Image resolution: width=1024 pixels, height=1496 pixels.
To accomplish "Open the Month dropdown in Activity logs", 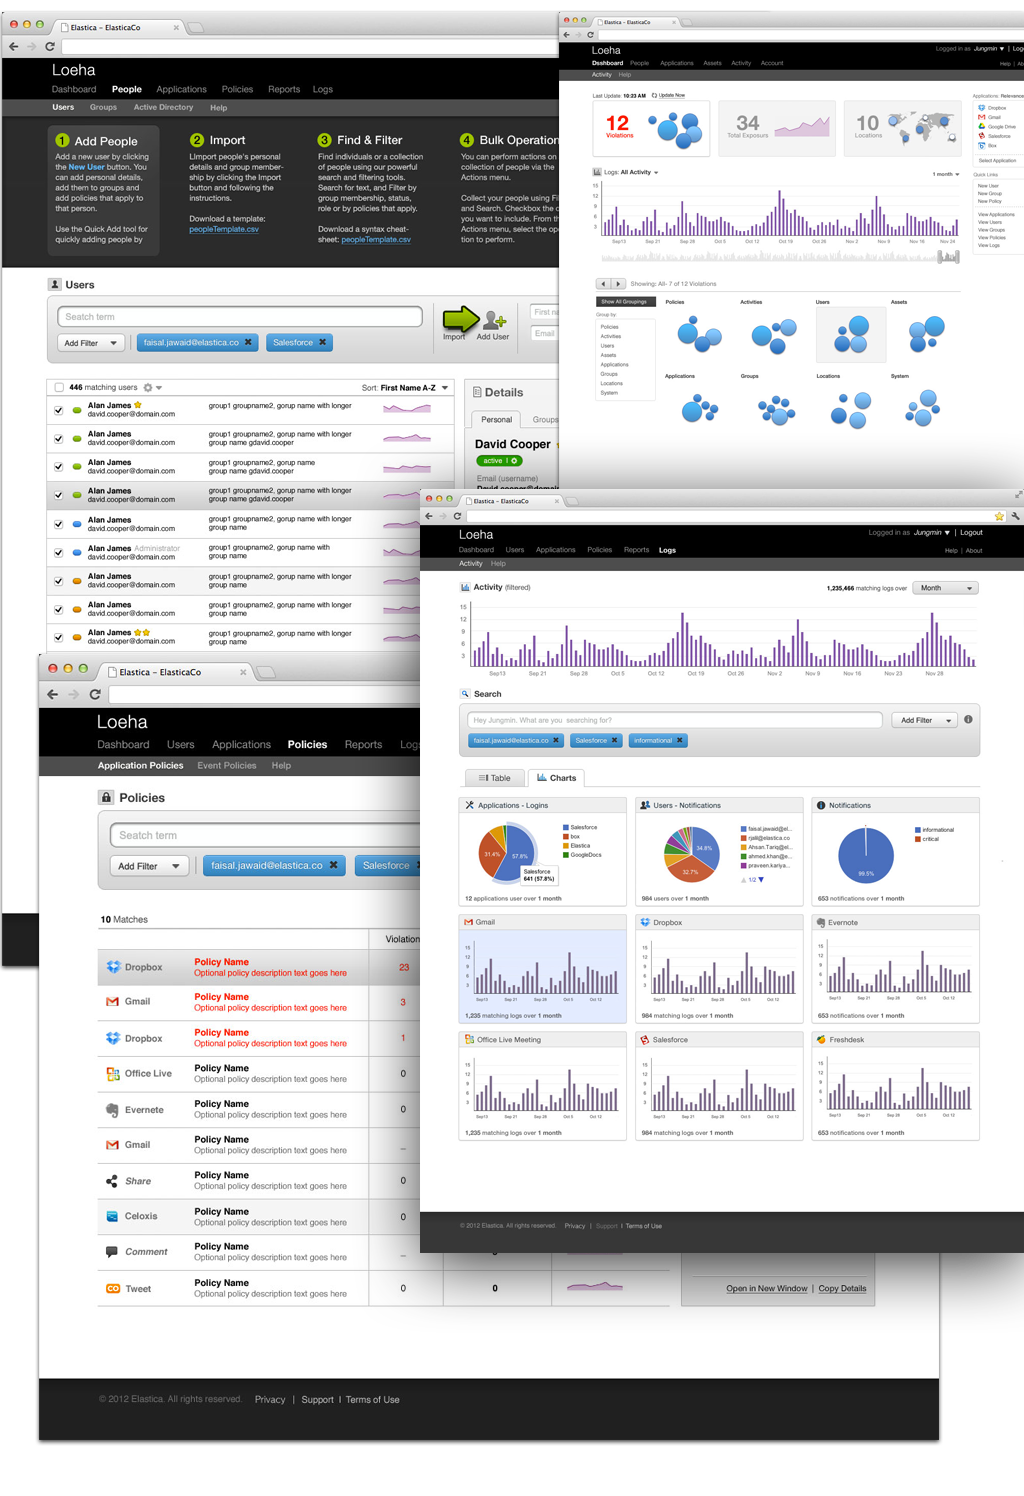I will click(946, 588).
